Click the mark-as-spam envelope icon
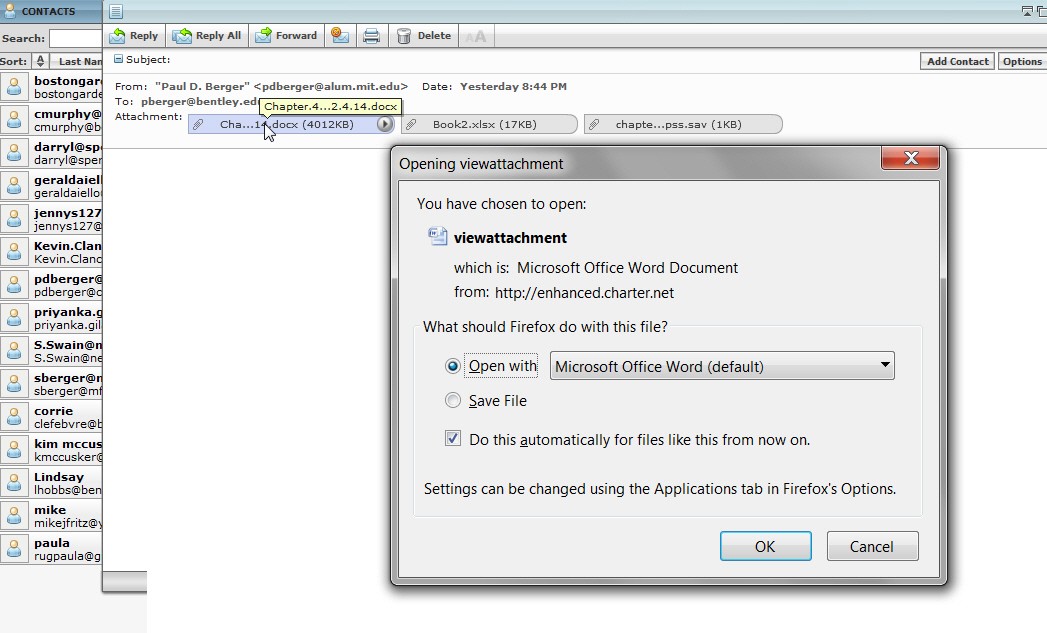The image size is (1047, 633). [x=340, y=36]
